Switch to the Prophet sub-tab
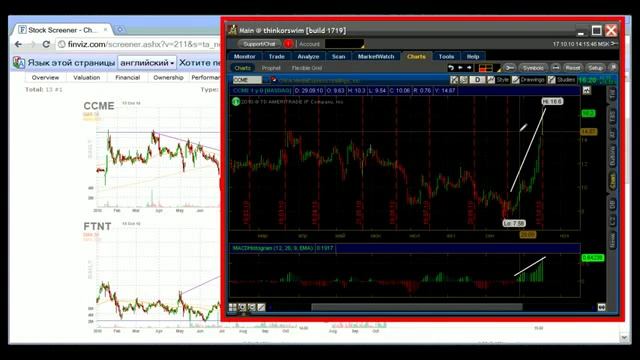This screenshot has height=360, width=640. click(271, 68)
